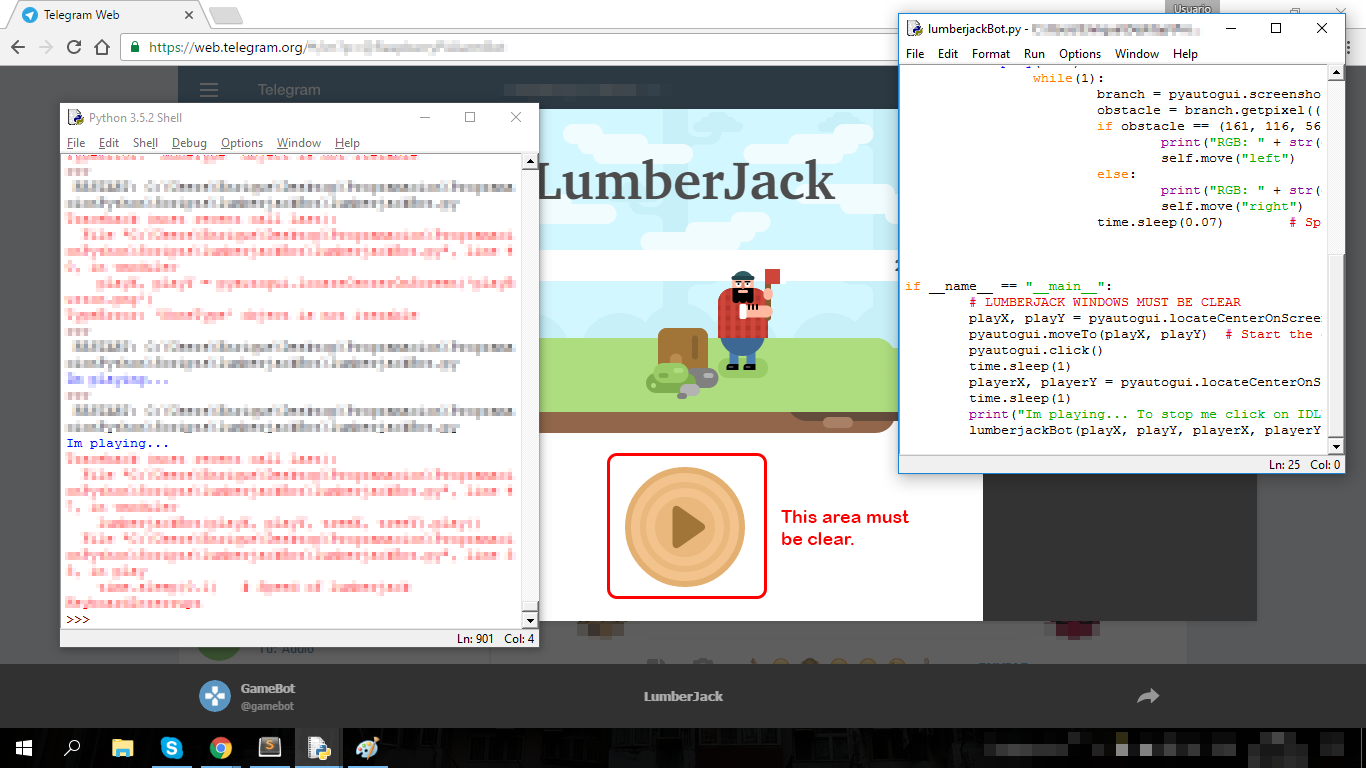This screenshot has height=768, width=1366.
Task: Click the 'if __name__ == "__main__":' line
Action: pos(1008,286)
